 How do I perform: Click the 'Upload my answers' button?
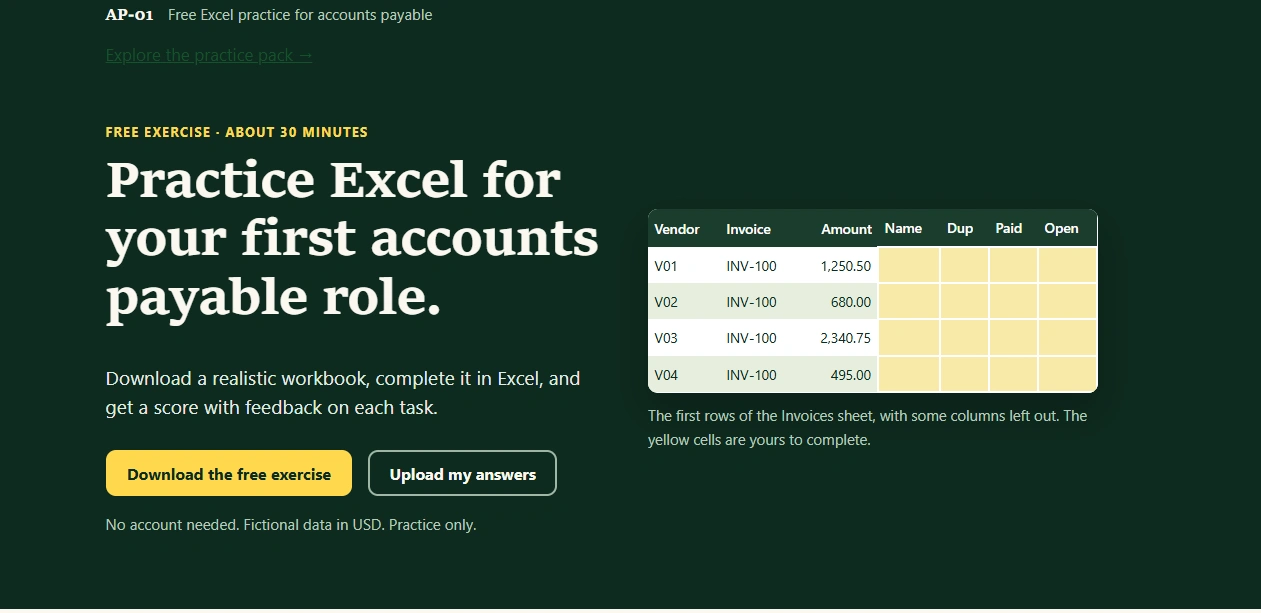(x=463, y=473)
